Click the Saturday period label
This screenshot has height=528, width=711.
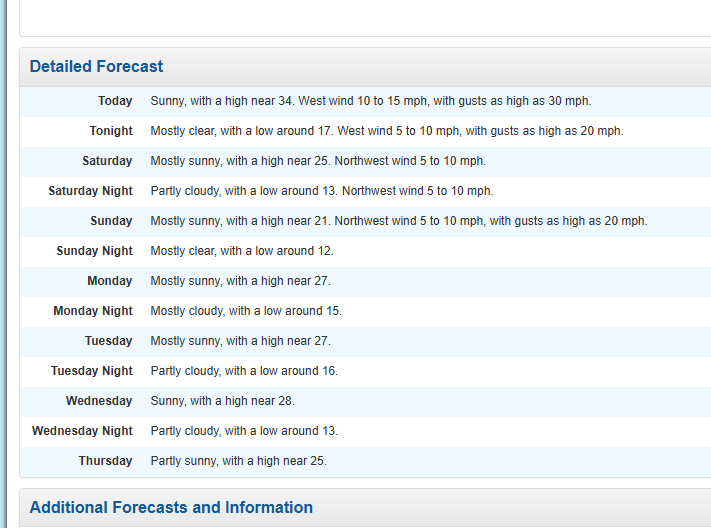coord(107,161)
